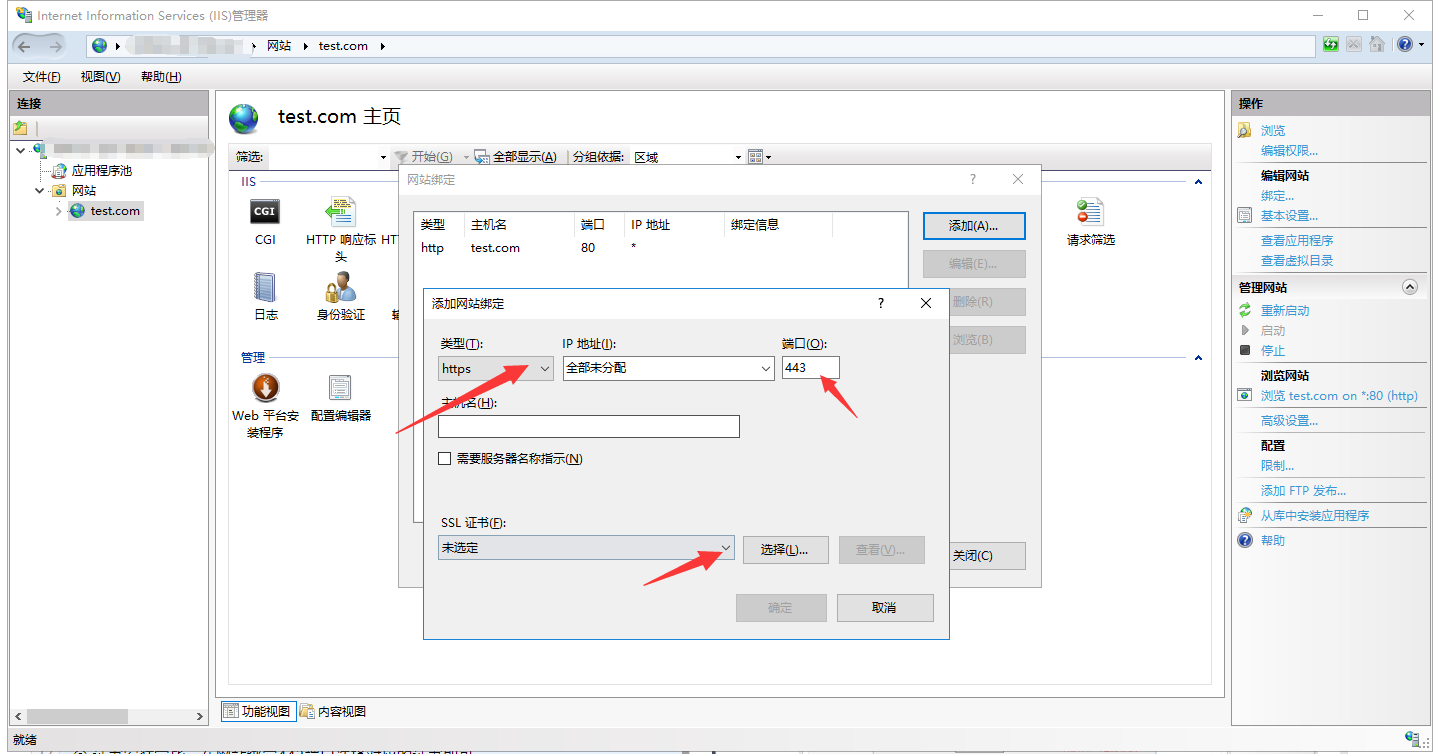Screen dimensions: 1440x754
Task: Open the 文件(F) menu
Action: coord(41,77)
